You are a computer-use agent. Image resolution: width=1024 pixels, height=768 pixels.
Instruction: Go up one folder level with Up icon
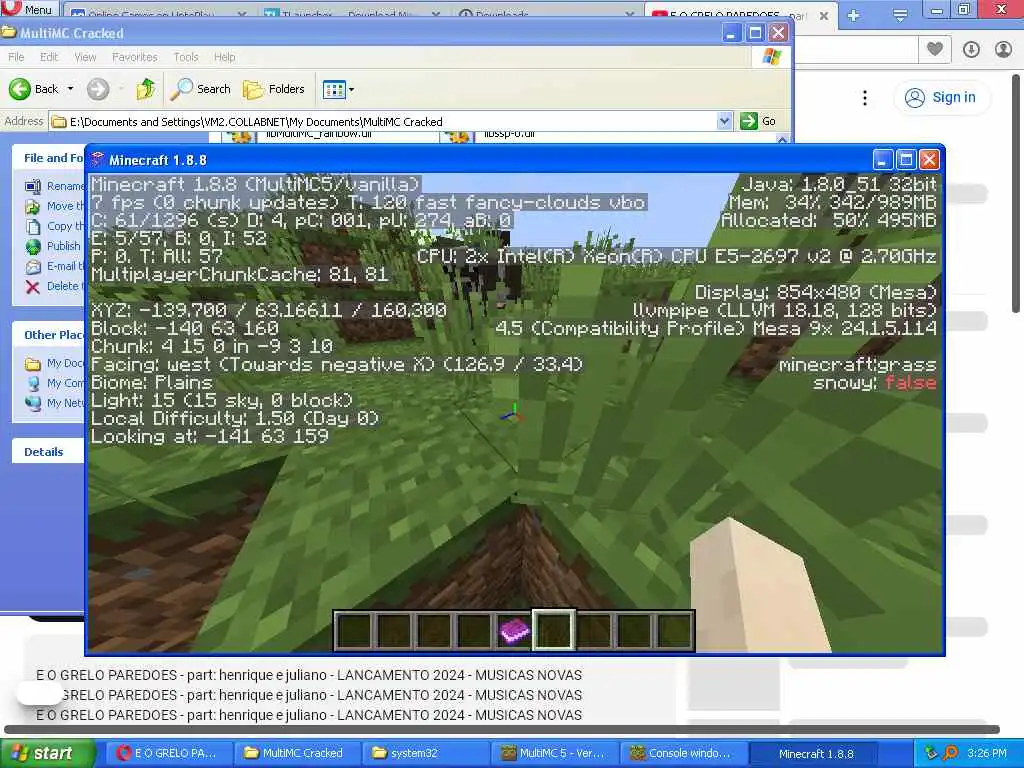(146, 89)
